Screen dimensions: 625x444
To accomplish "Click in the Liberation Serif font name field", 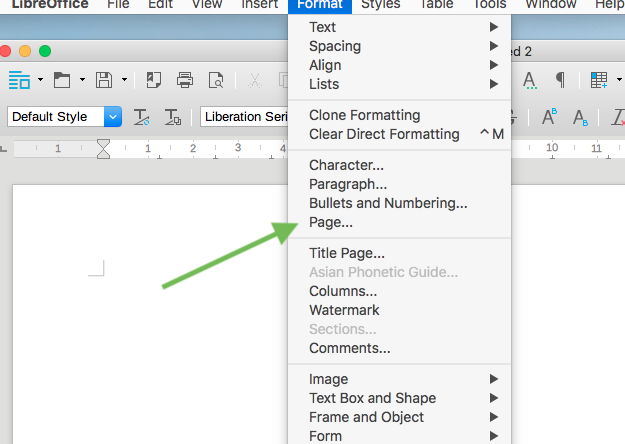I will 245,117.
